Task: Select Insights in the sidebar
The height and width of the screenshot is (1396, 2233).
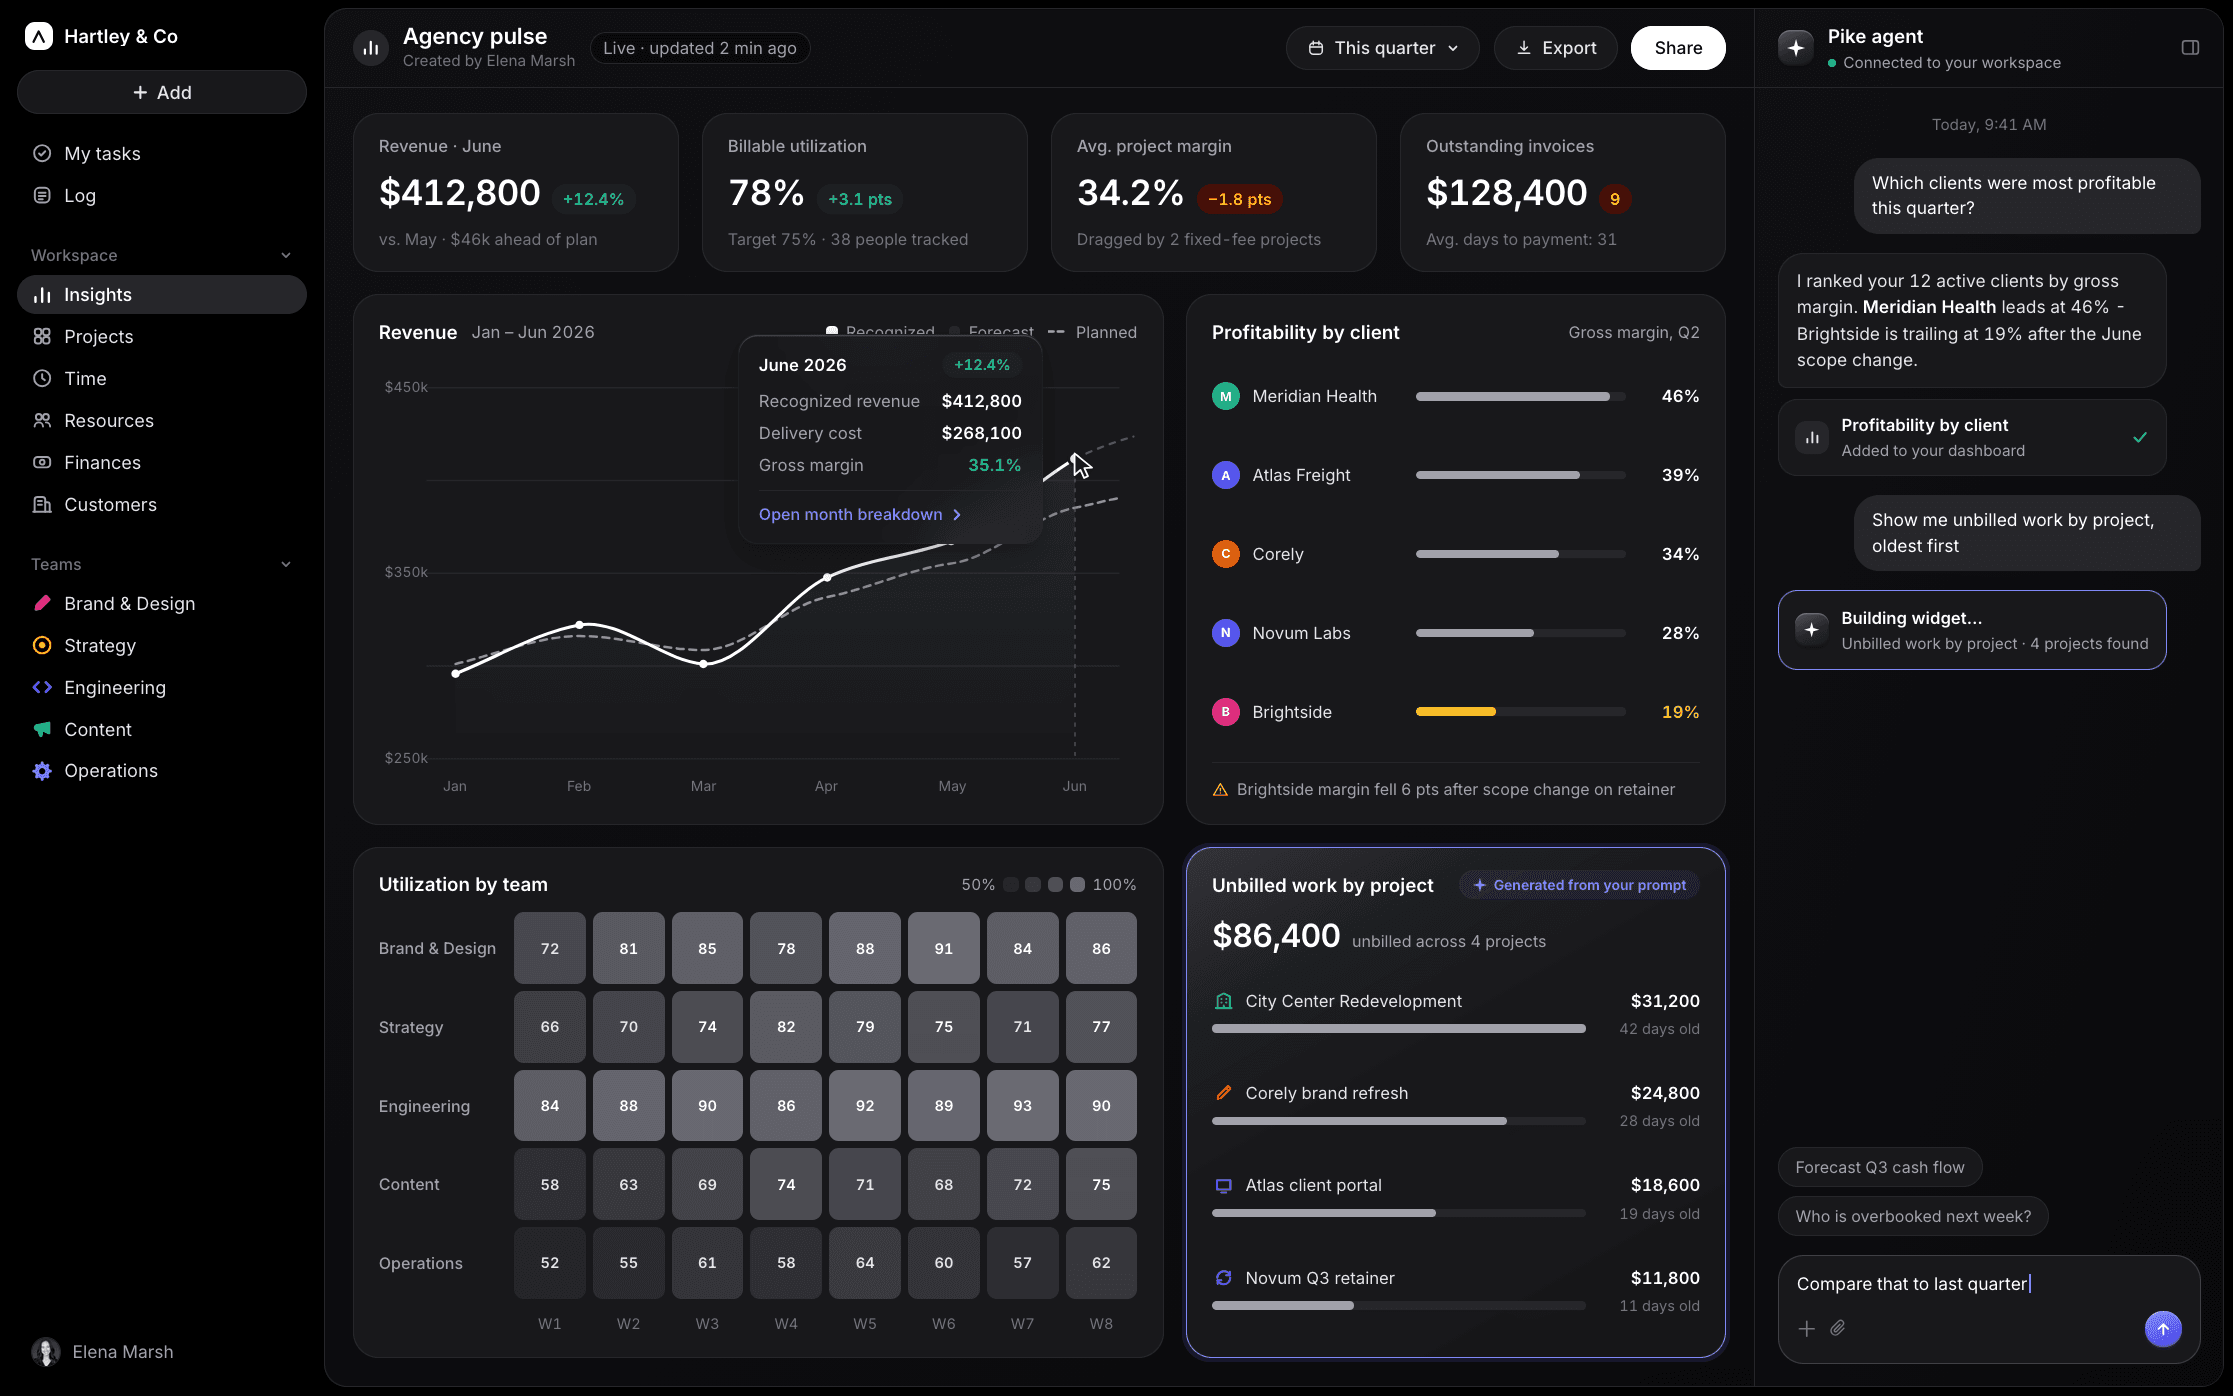Action: click(x=162, y=294)
